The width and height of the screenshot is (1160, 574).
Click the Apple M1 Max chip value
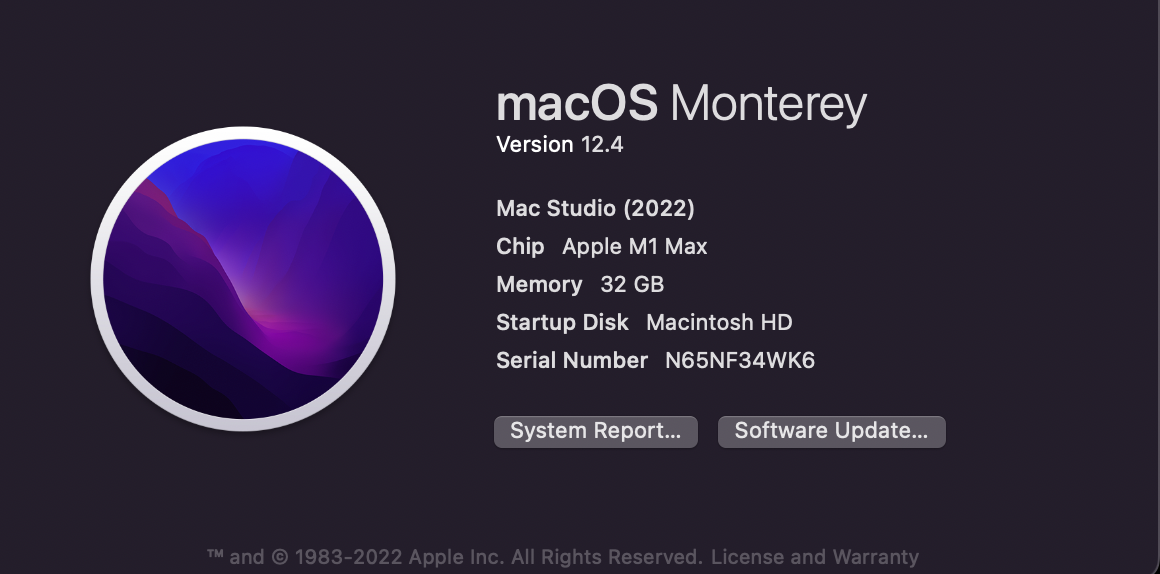[635, 246]
